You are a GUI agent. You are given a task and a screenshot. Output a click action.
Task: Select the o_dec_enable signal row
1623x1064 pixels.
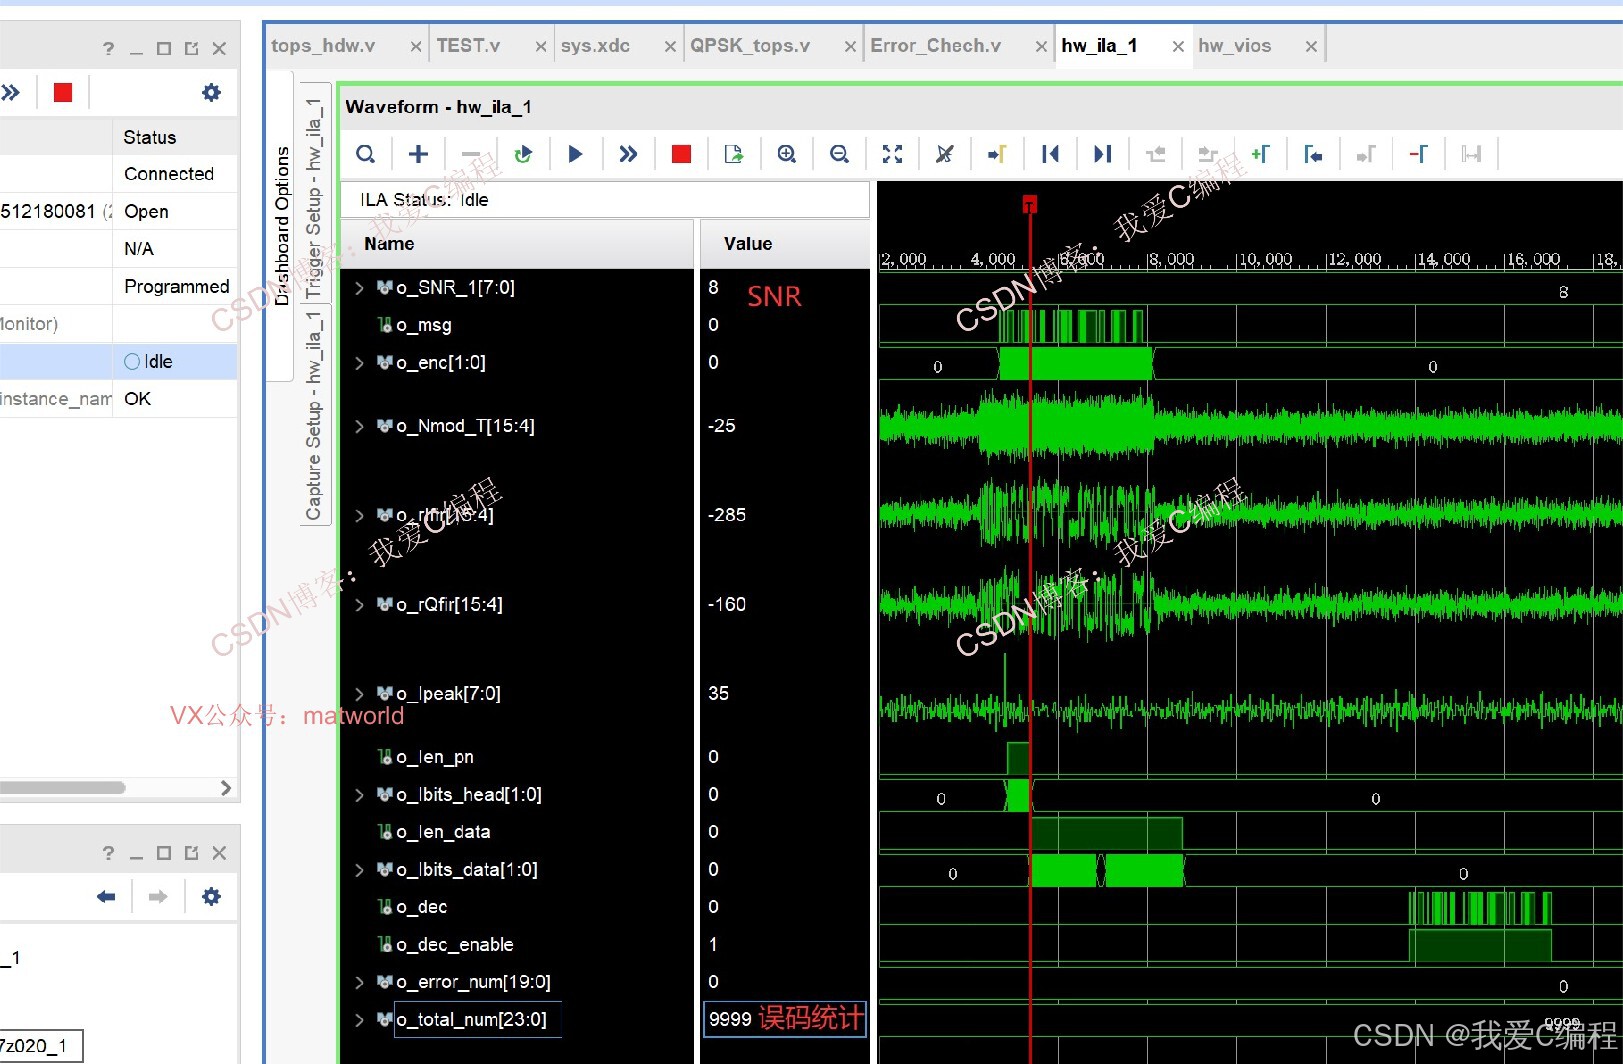517,945
